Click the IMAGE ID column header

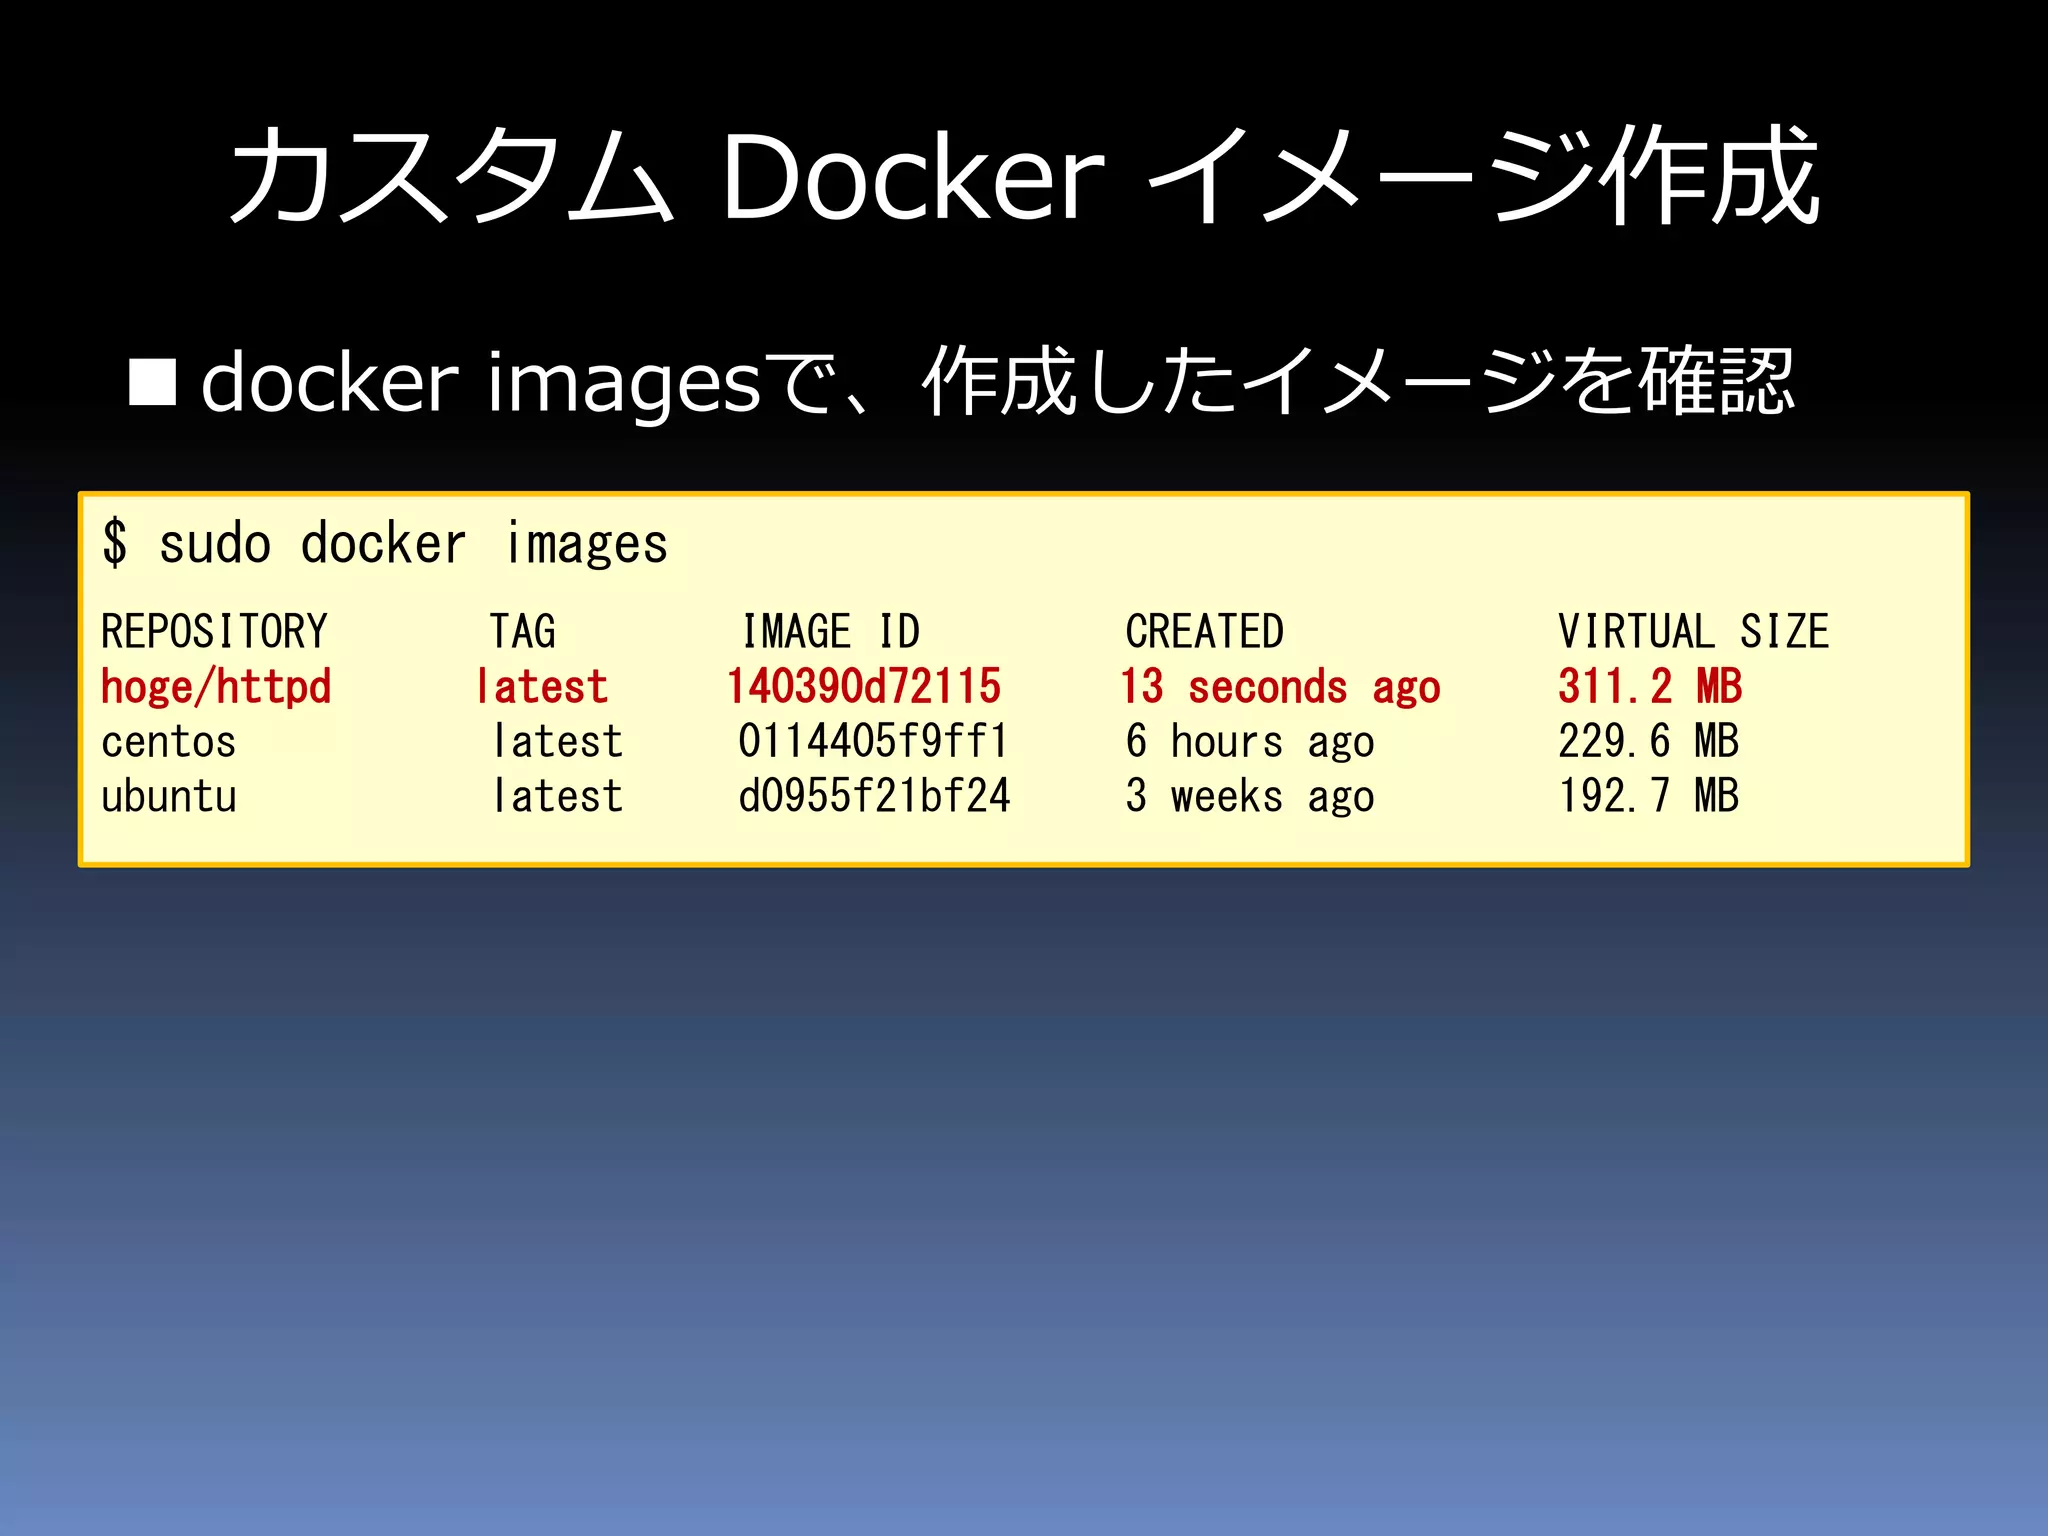(830, 632)
